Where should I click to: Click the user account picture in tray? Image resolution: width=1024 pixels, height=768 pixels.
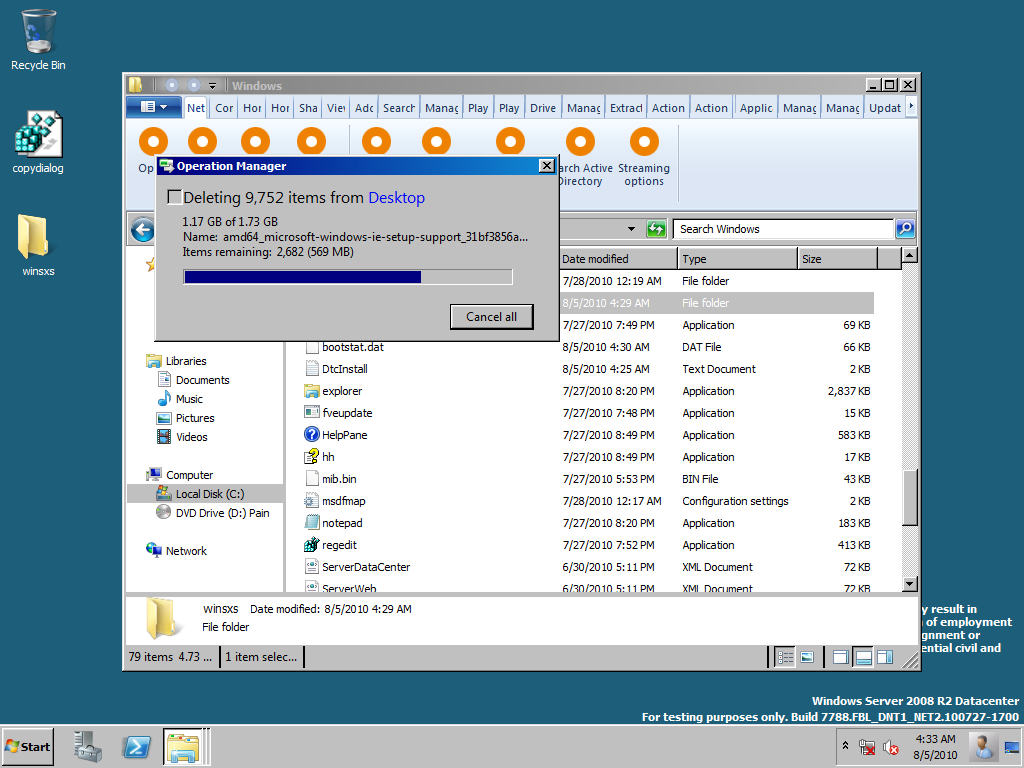click(x=982, y=746)
